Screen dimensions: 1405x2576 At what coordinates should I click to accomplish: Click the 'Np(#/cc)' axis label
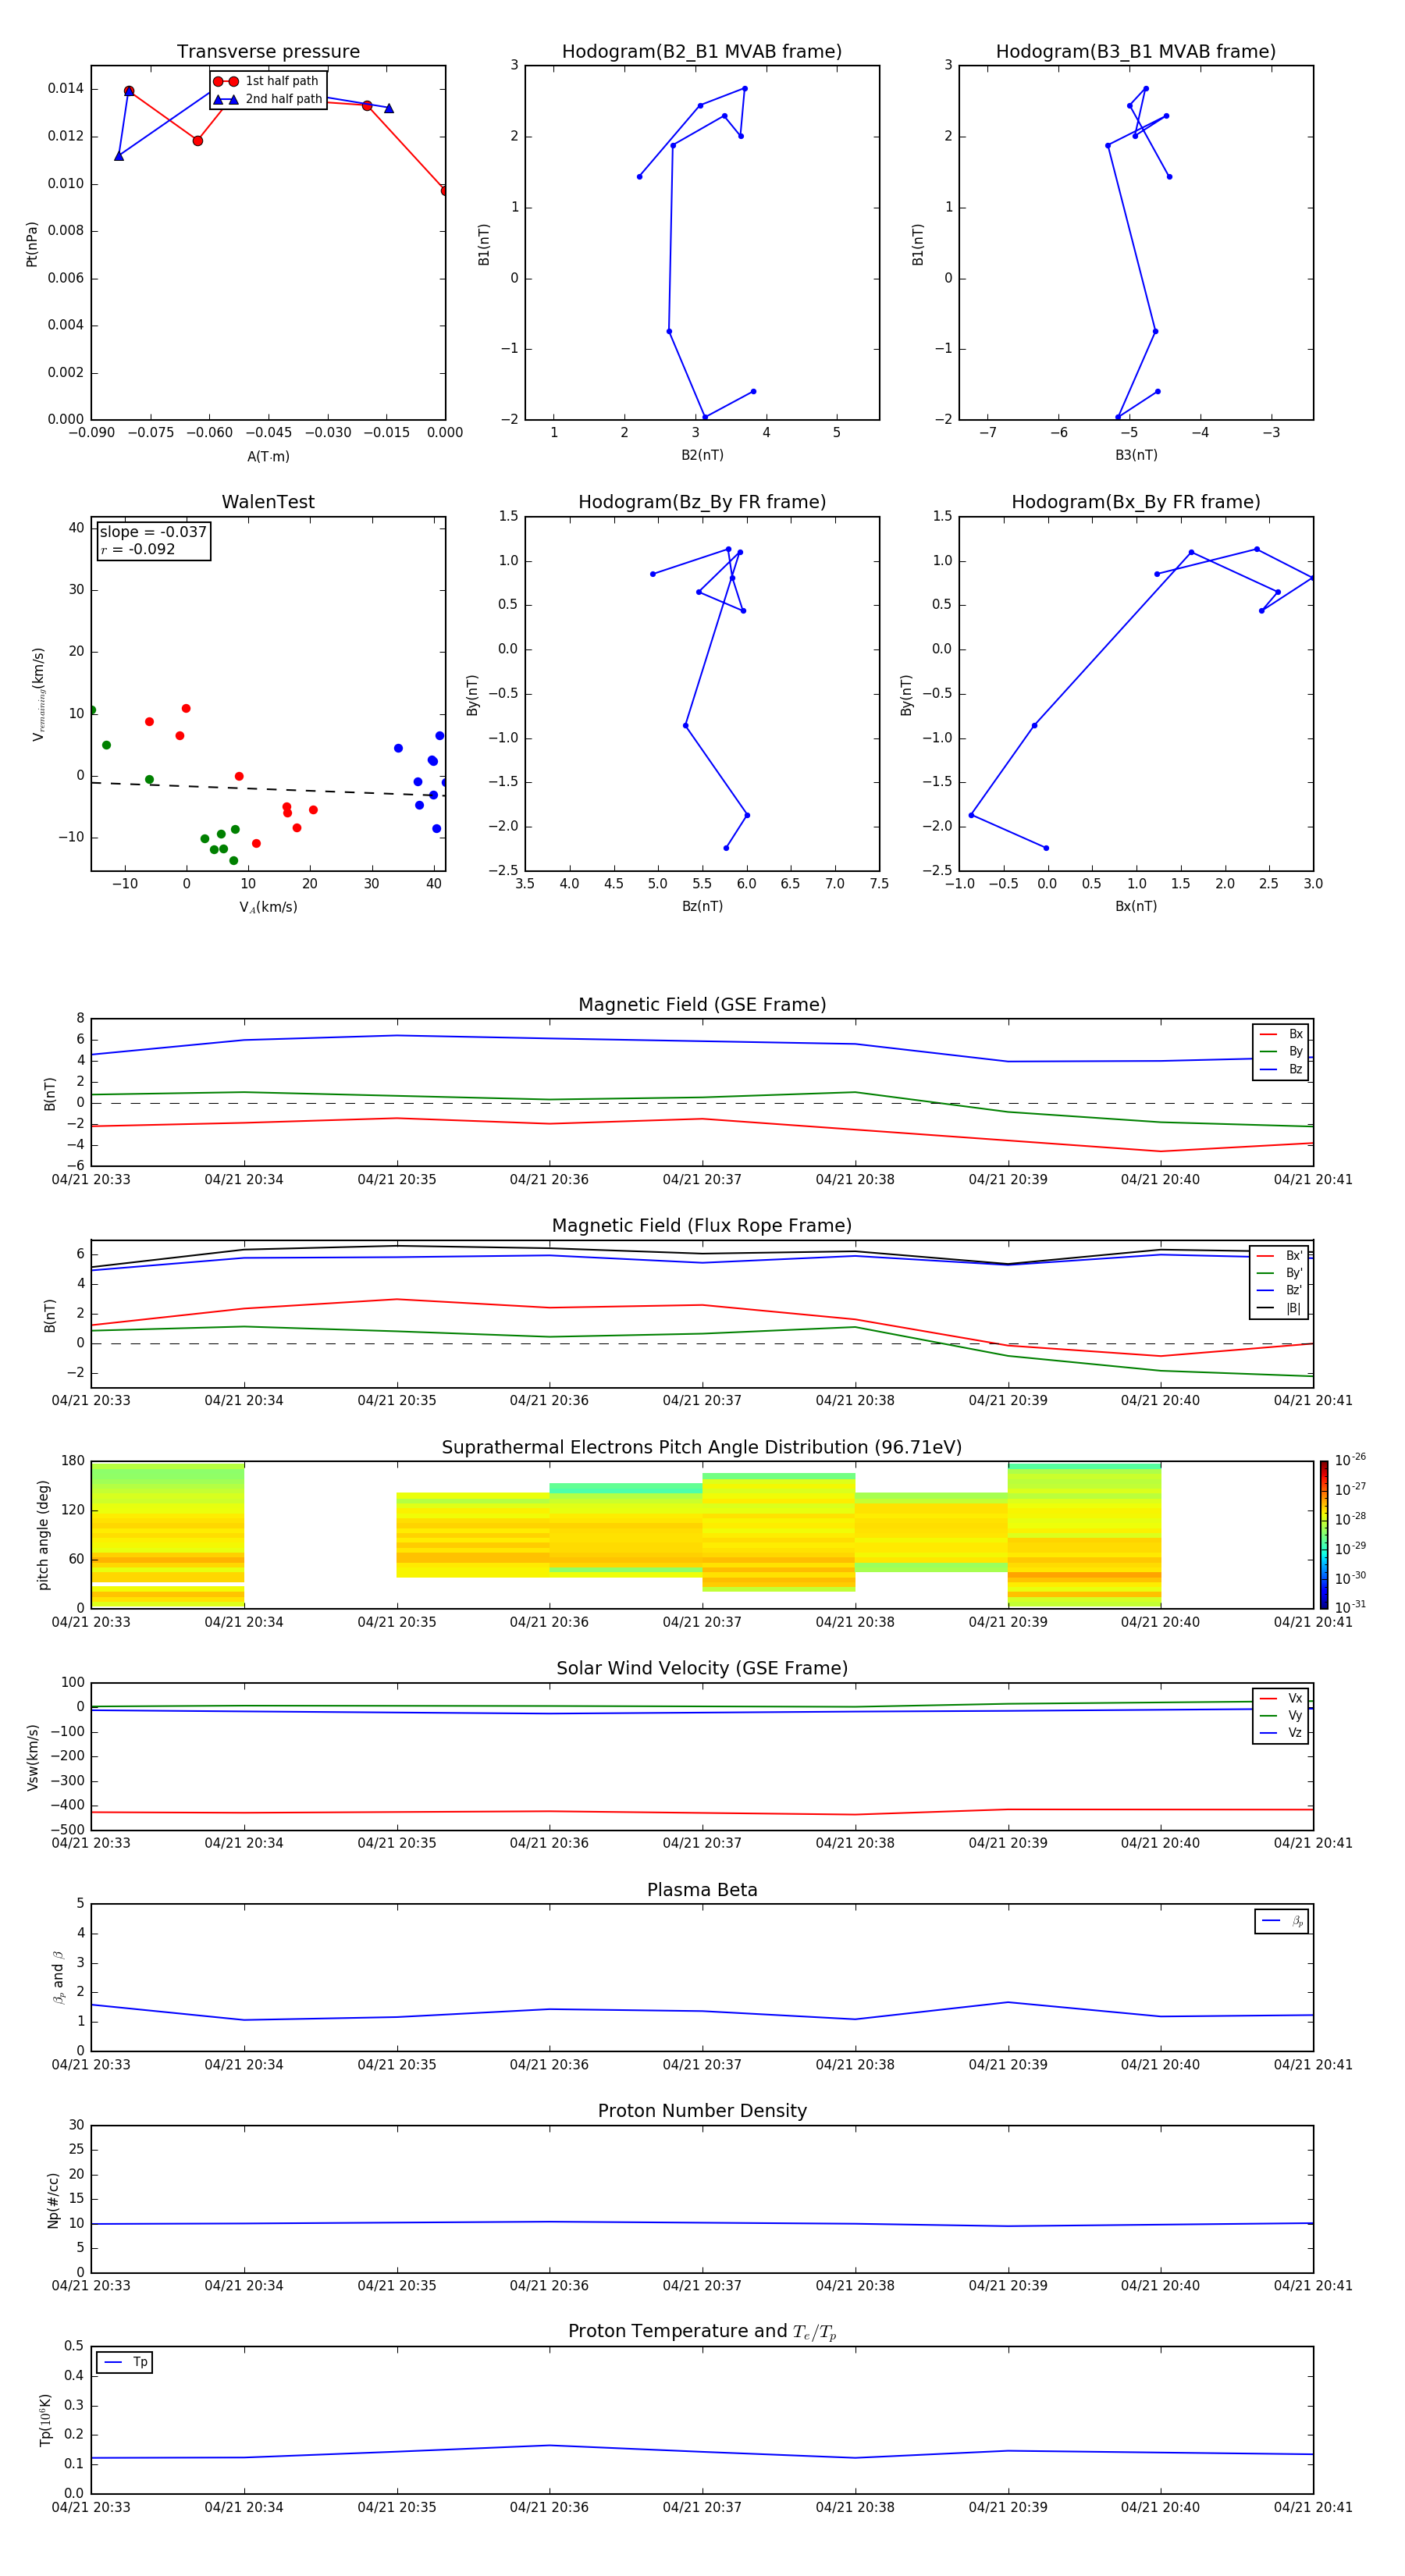pyautogui.click(x=53, y=2200)
